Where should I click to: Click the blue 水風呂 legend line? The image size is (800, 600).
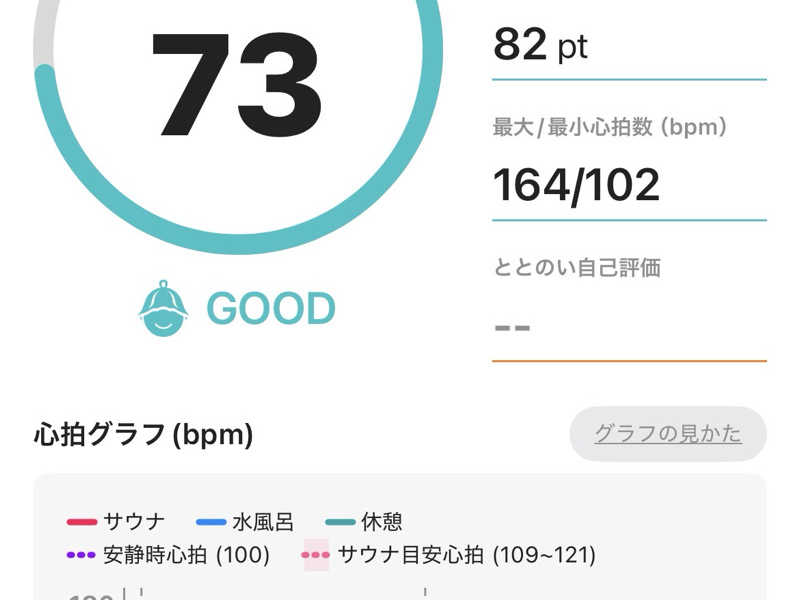tap(211, 522)
